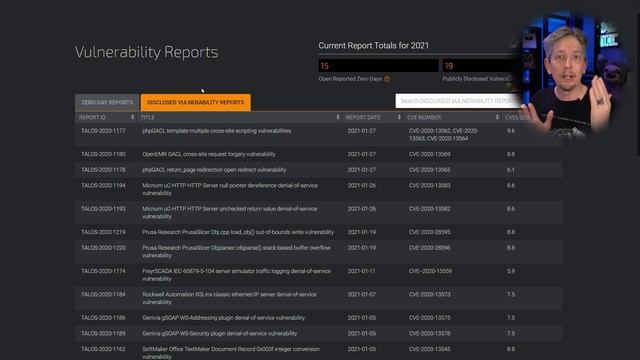Viewport: 640px width, 360px height.
Task: Click the help icon beside Open Reported Zero Days
Action: pyautogui.click(x=387, y=79)
